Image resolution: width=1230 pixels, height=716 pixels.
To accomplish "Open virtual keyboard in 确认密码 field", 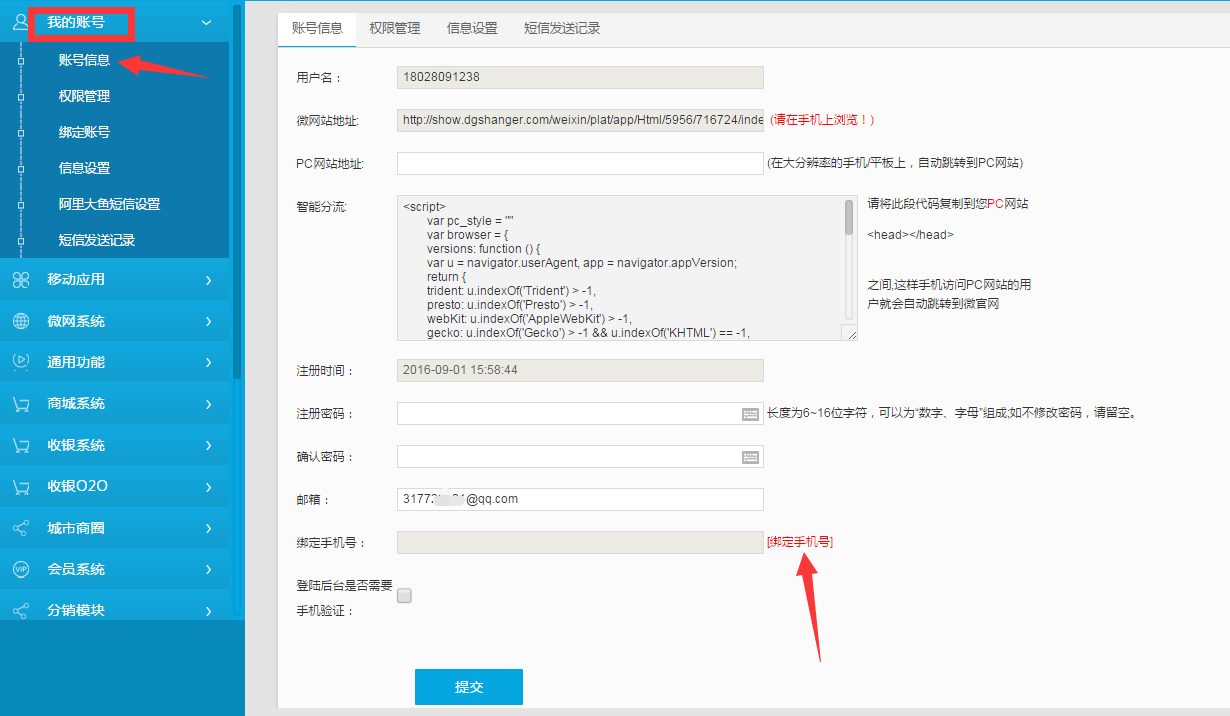I will click(750, 457).
